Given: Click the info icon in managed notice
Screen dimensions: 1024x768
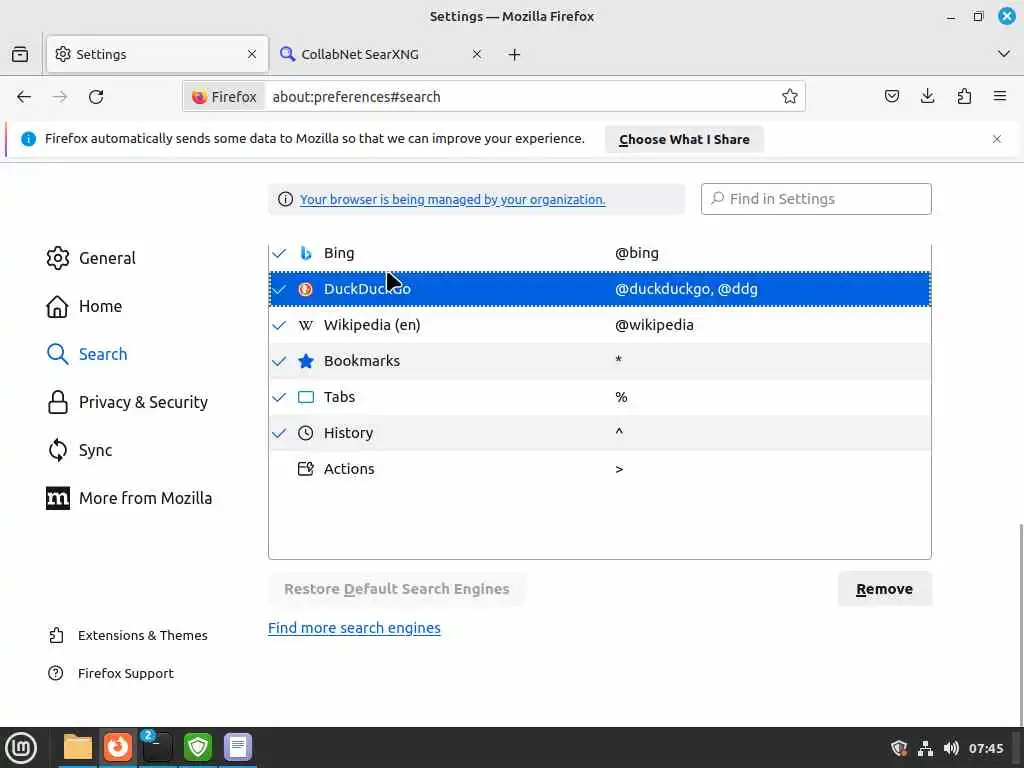Looking at the screenshot, I should [x=285, y=199].
